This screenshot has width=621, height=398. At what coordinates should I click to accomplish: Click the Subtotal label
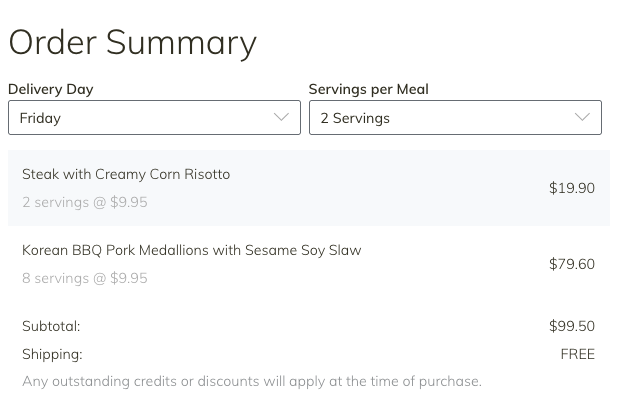pyautogui.click(x=51, y=326)
